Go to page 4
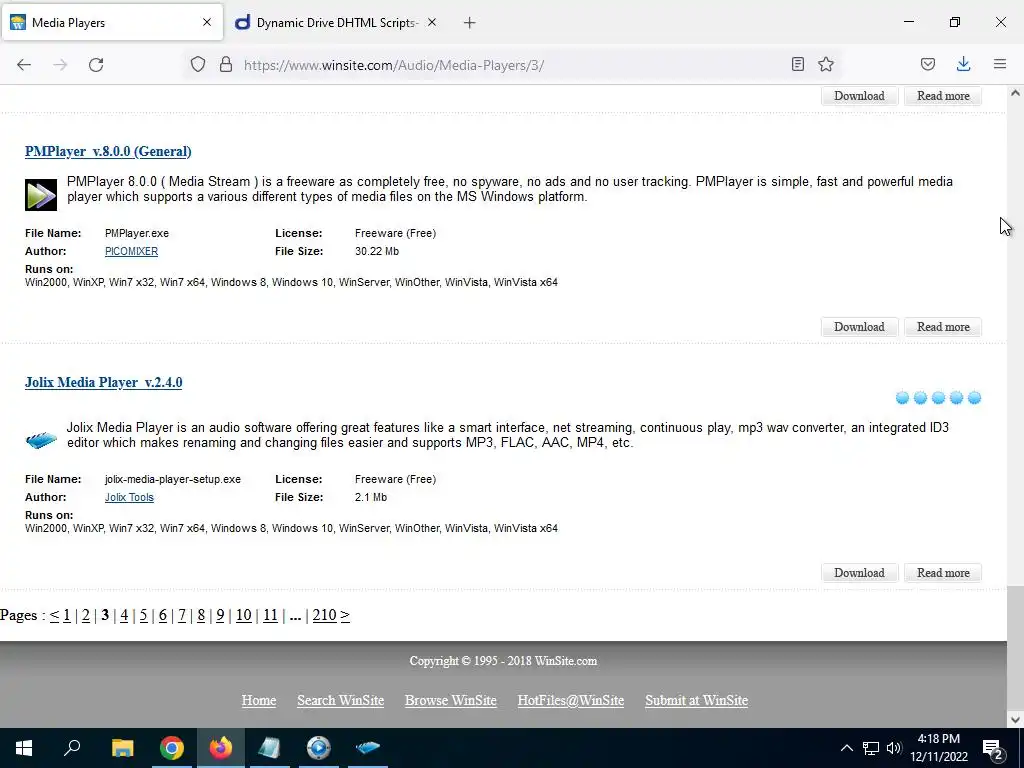 [x=124, y=615]
